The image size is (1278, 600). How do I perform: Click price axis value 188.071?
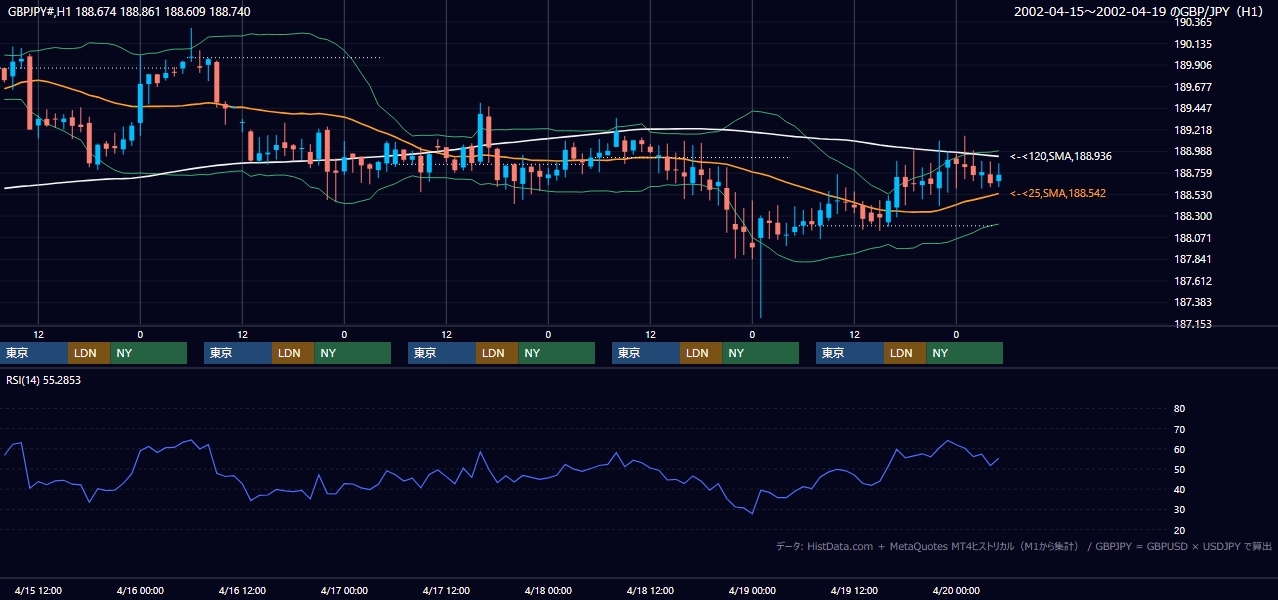click(1193, 238)
